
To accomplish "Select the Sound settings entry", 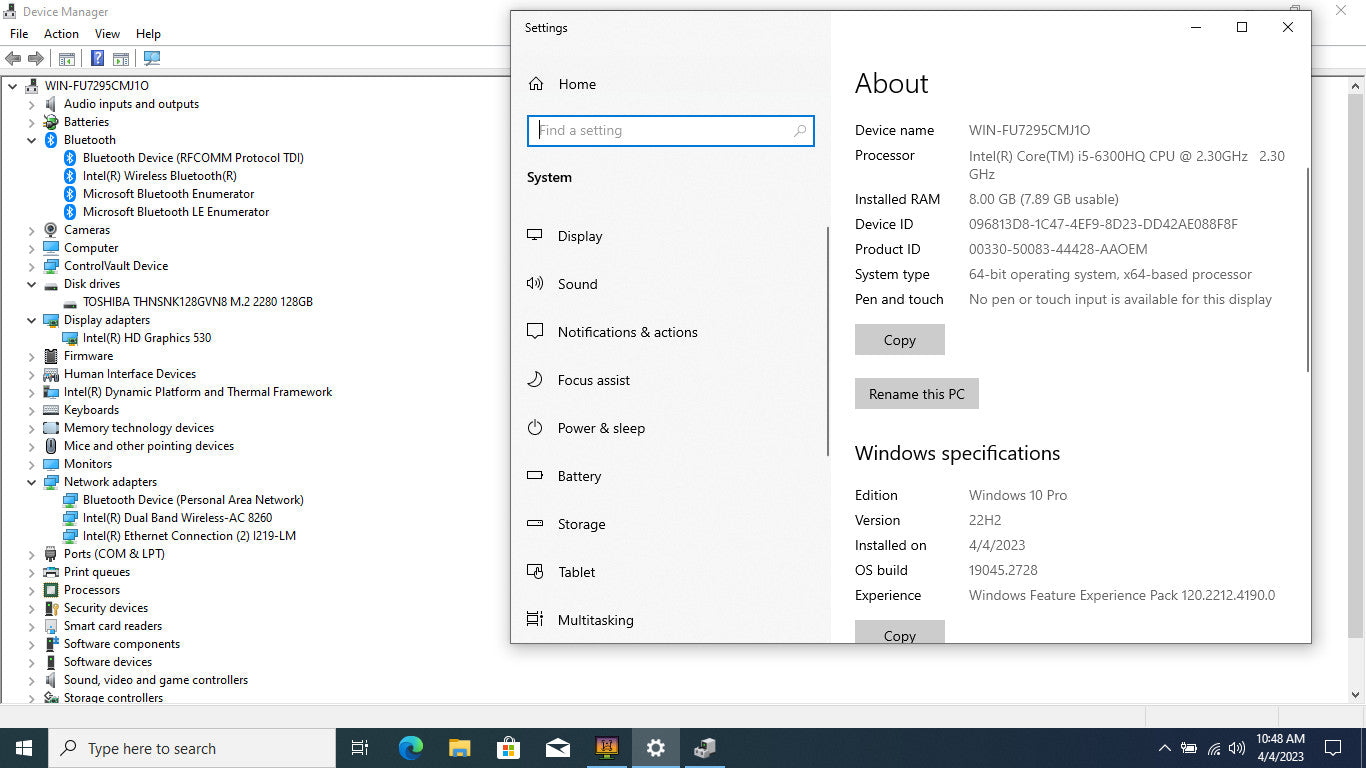I will point(577,284).
